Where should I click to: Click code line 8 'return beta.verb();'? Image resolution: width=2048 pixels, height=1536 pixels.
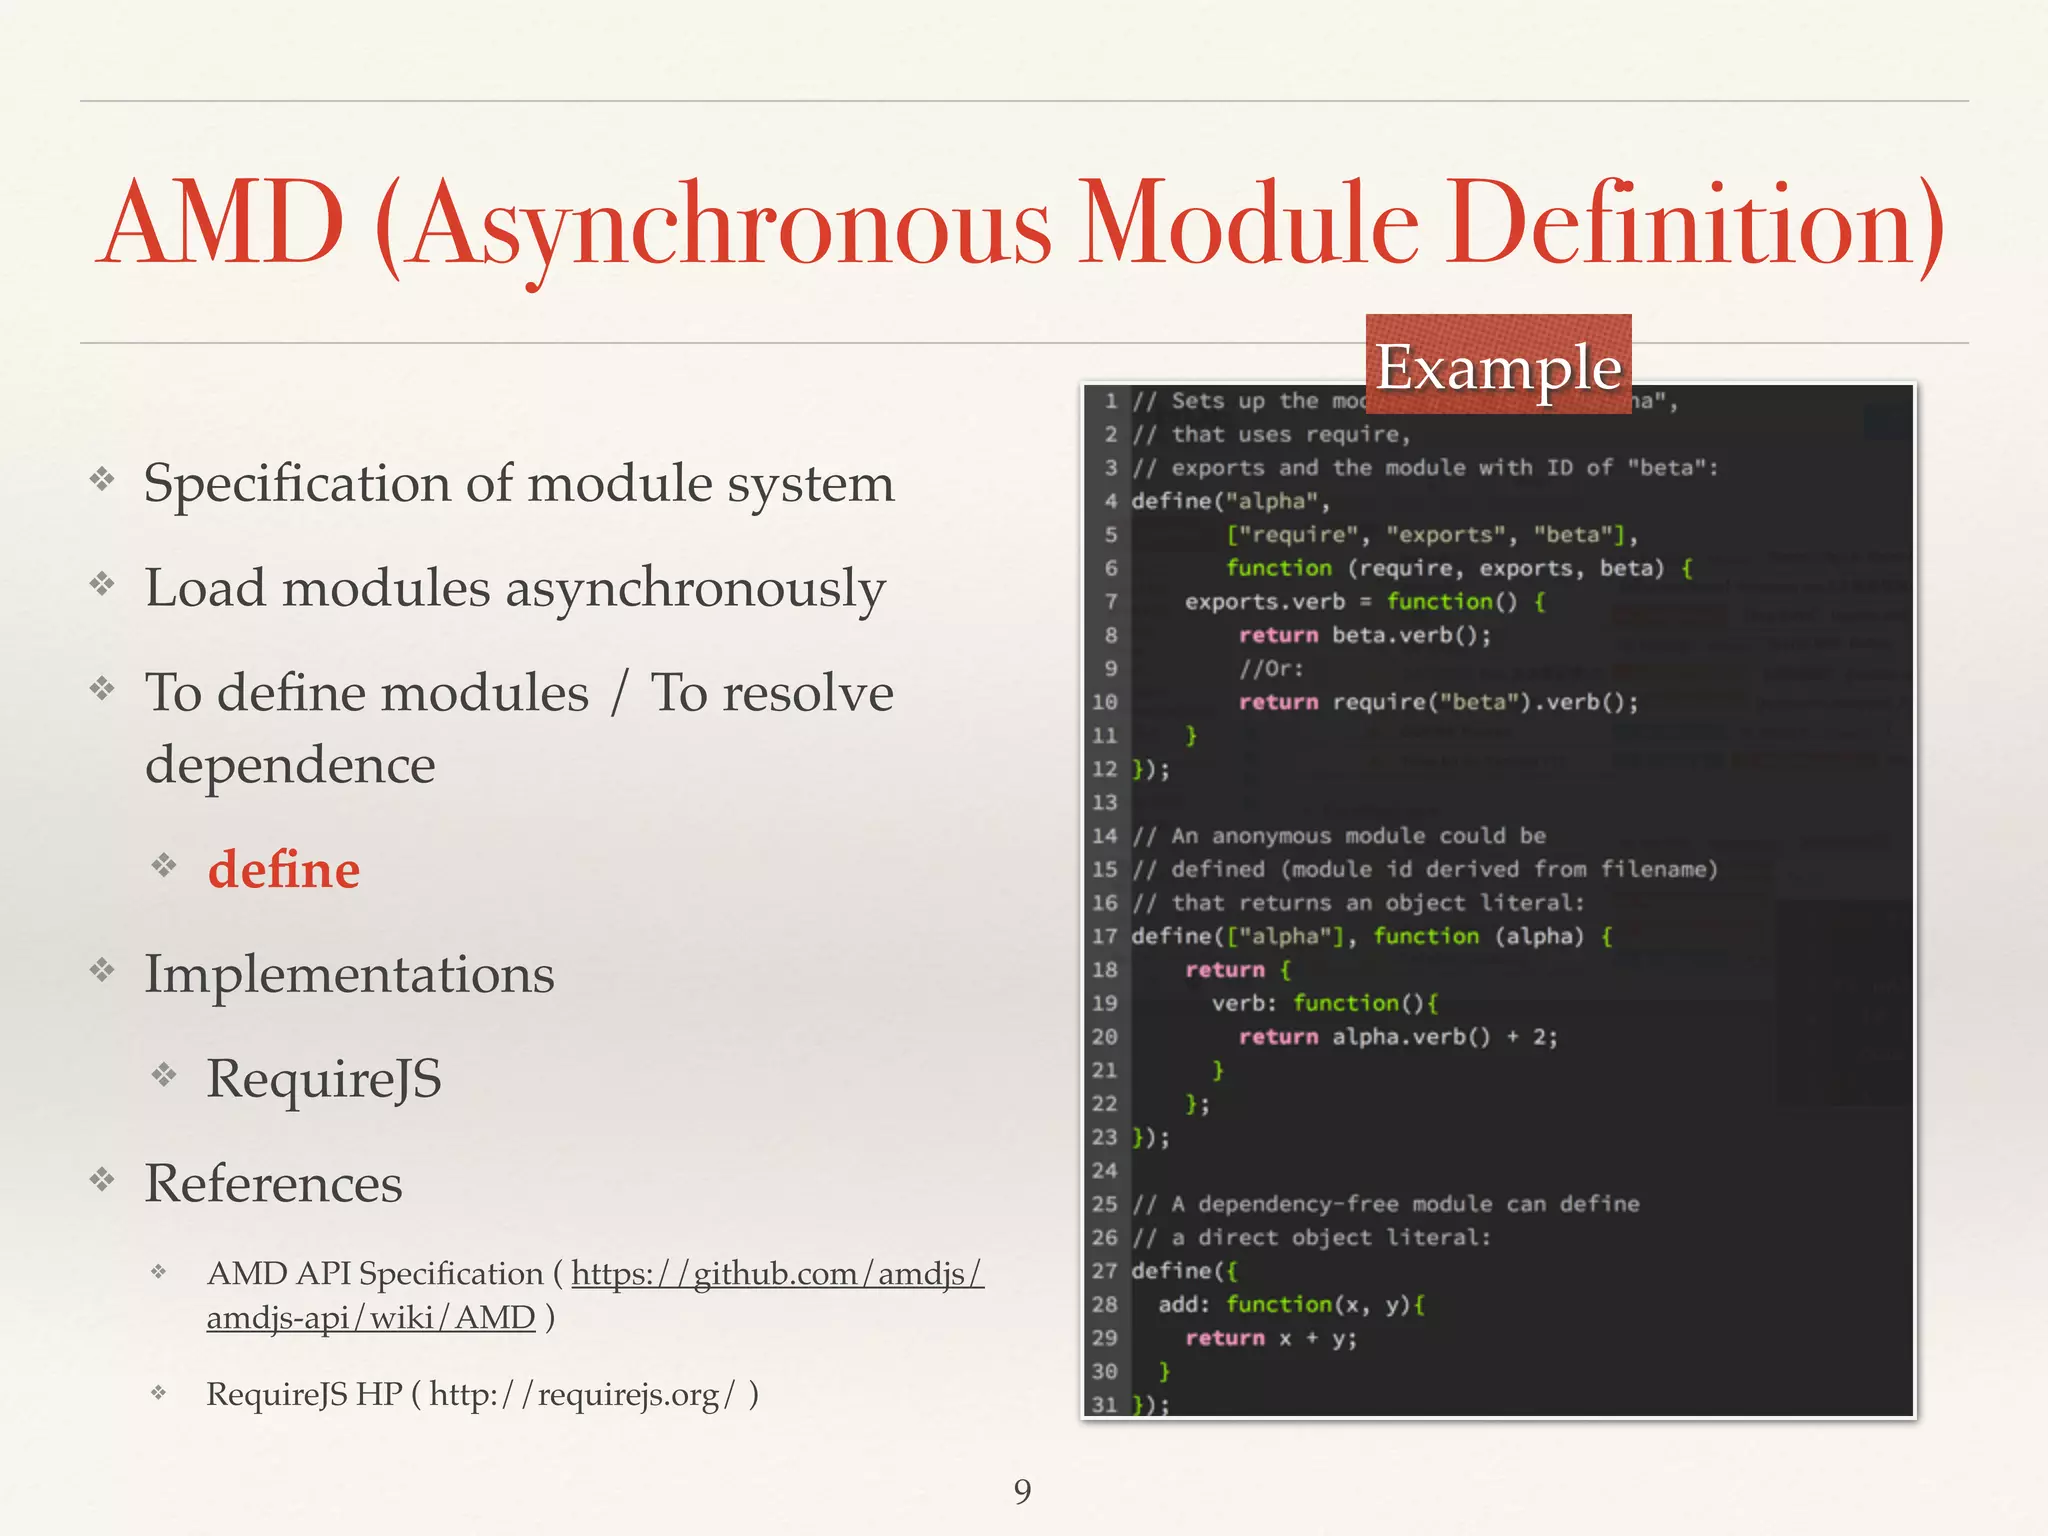[1365, 635]
